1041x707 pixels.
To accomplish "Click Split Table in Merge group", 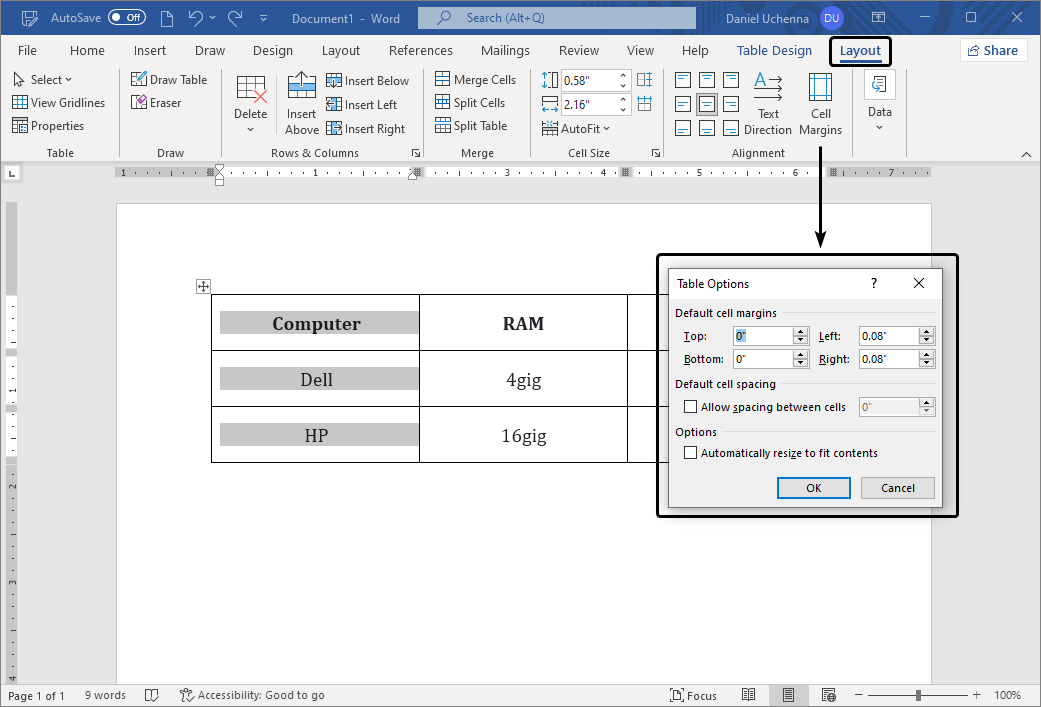I will tap(471, 126).
